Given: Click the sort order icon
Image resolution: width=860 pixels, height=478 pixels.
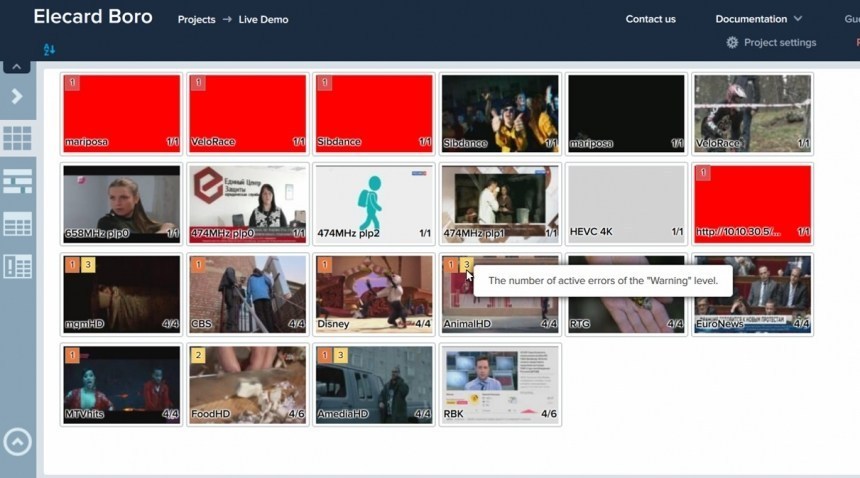Looking at the screenshot, I should pyautogui.click(x=49, y=50).
